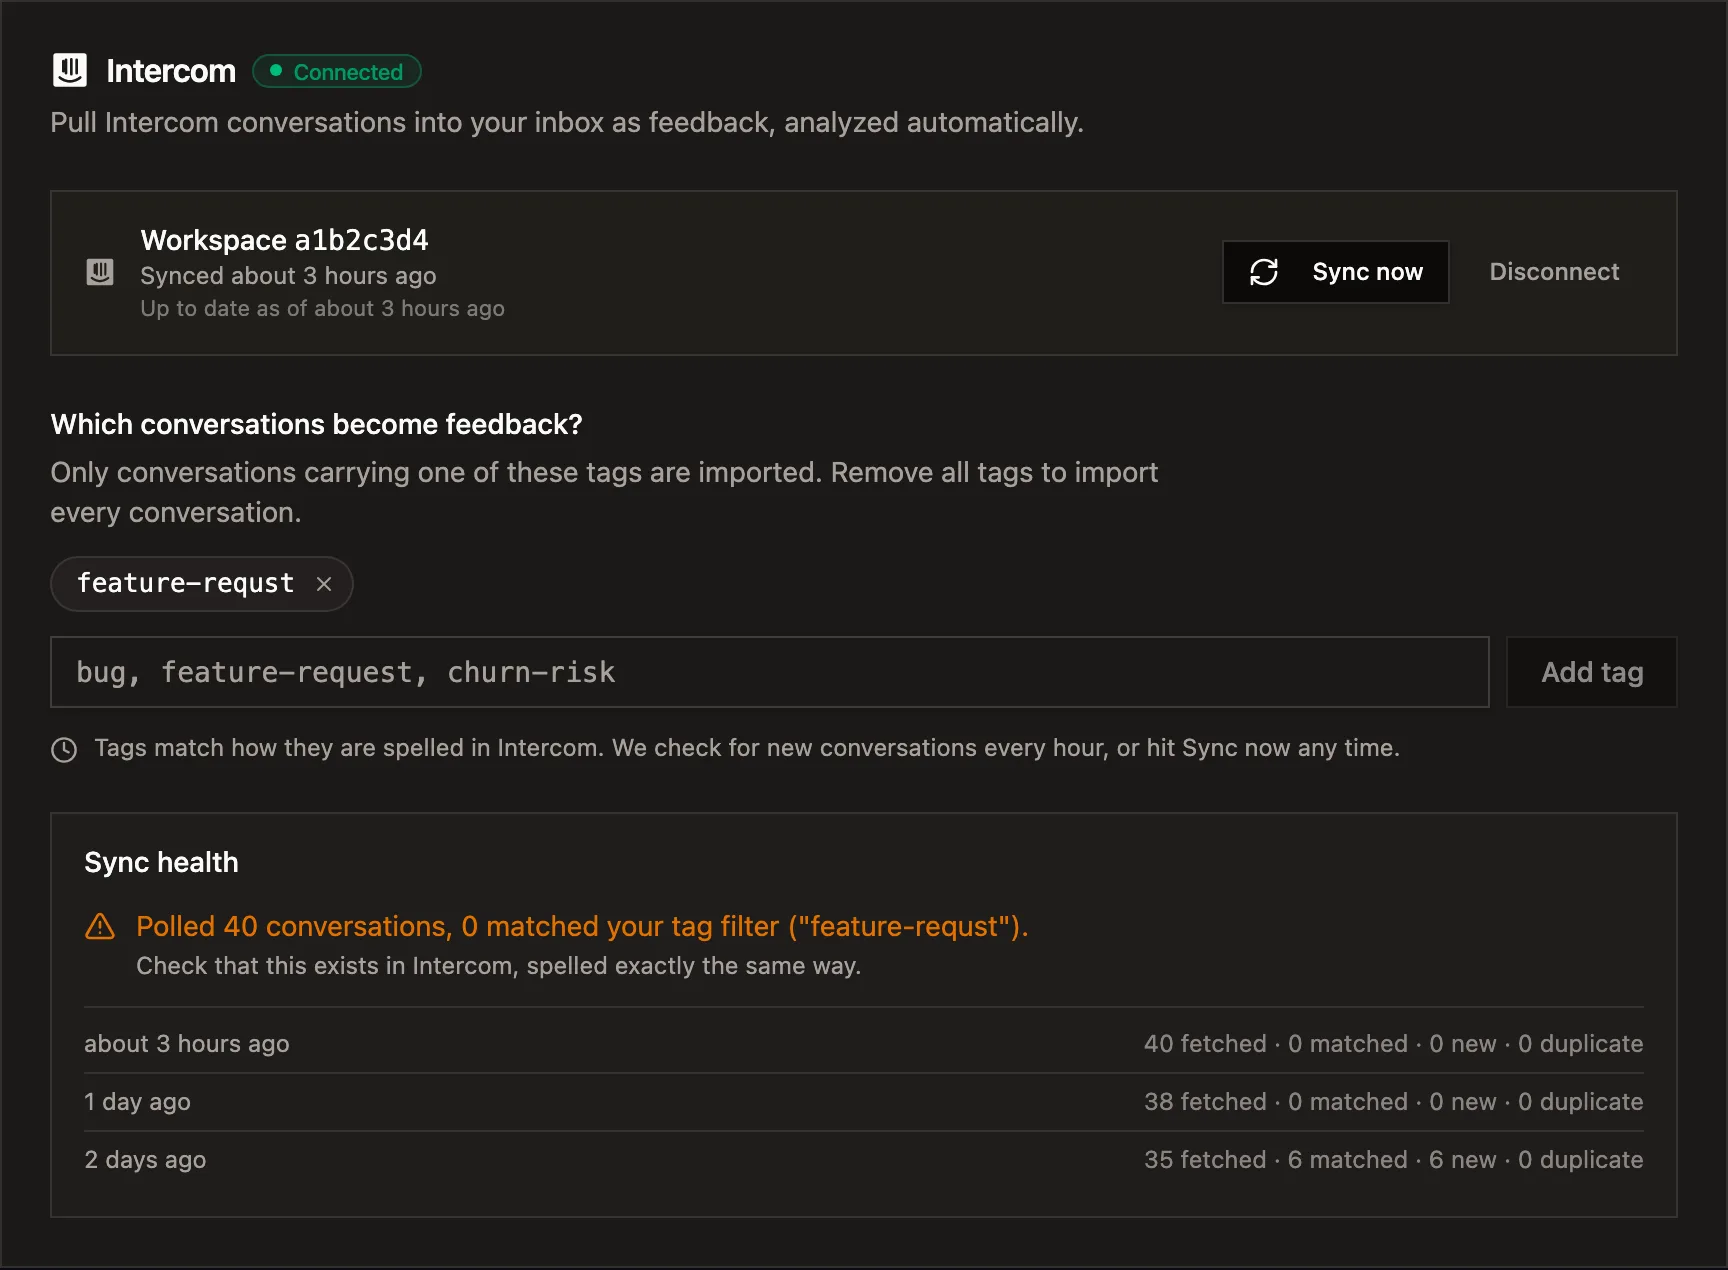The height and width of the screenshot is (1270, 1728).
Task: Click 'Which conversations become feedback?' heading
Action: [x=316, y=424]
